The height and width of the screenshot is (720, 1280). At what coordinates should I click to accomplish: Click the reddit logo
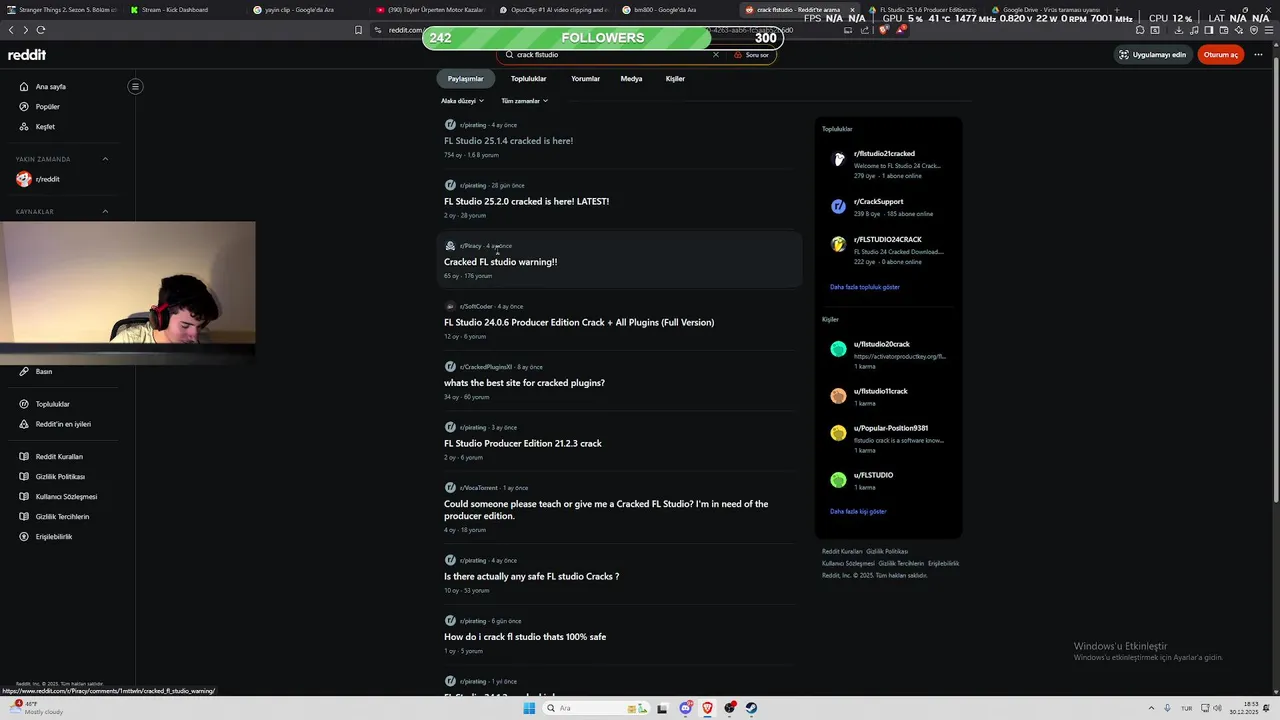click(x=27, y=55)
